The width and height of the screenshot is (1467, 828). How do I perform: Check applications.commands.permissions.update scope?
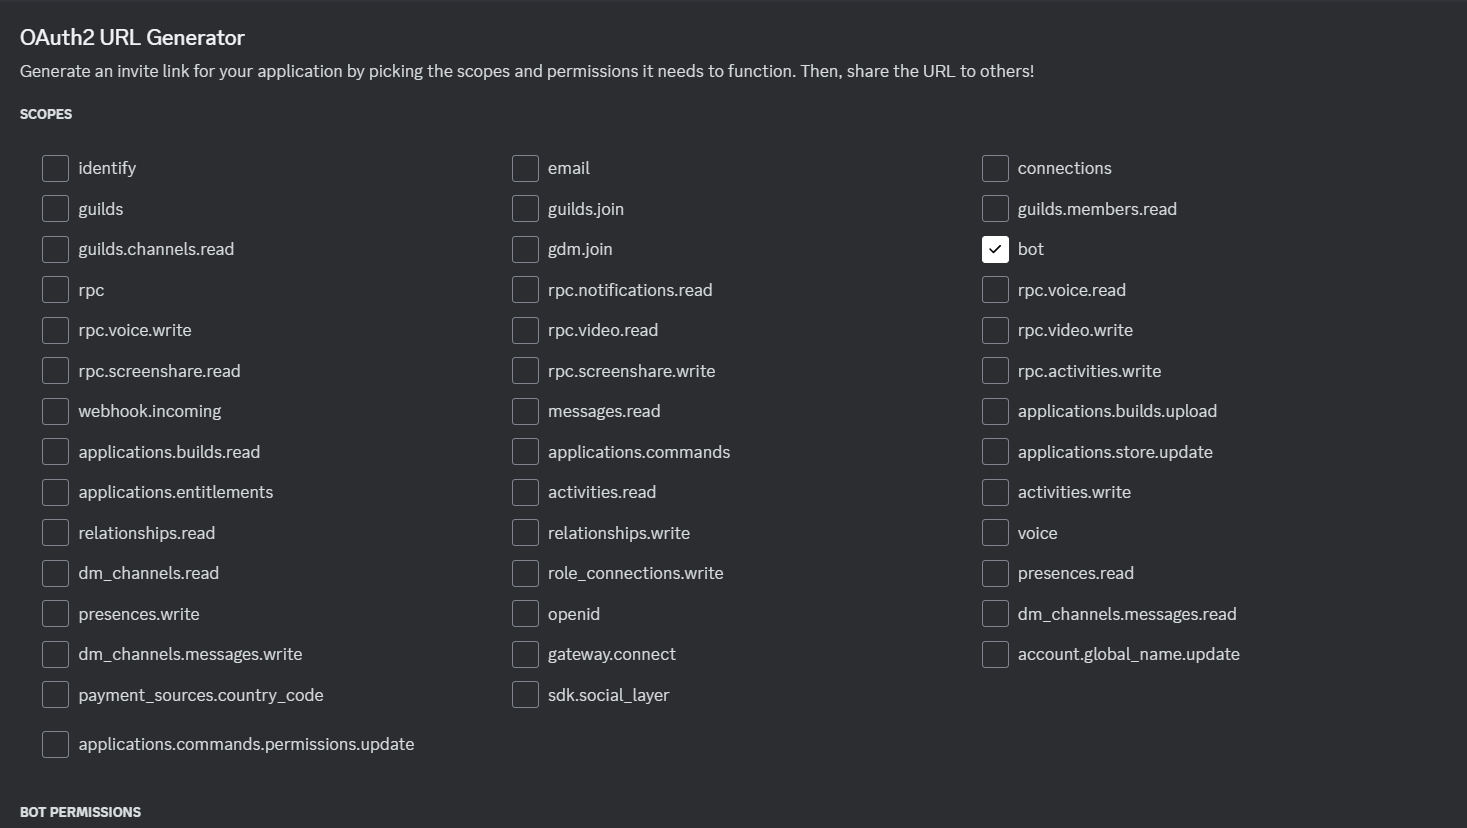click(55, 744)
